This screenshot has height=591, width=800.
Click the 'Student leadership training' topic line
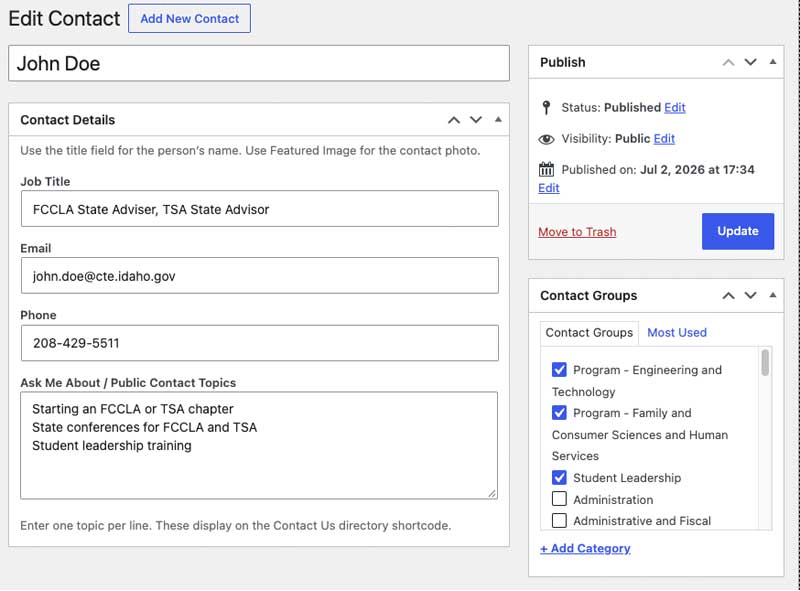112,446
